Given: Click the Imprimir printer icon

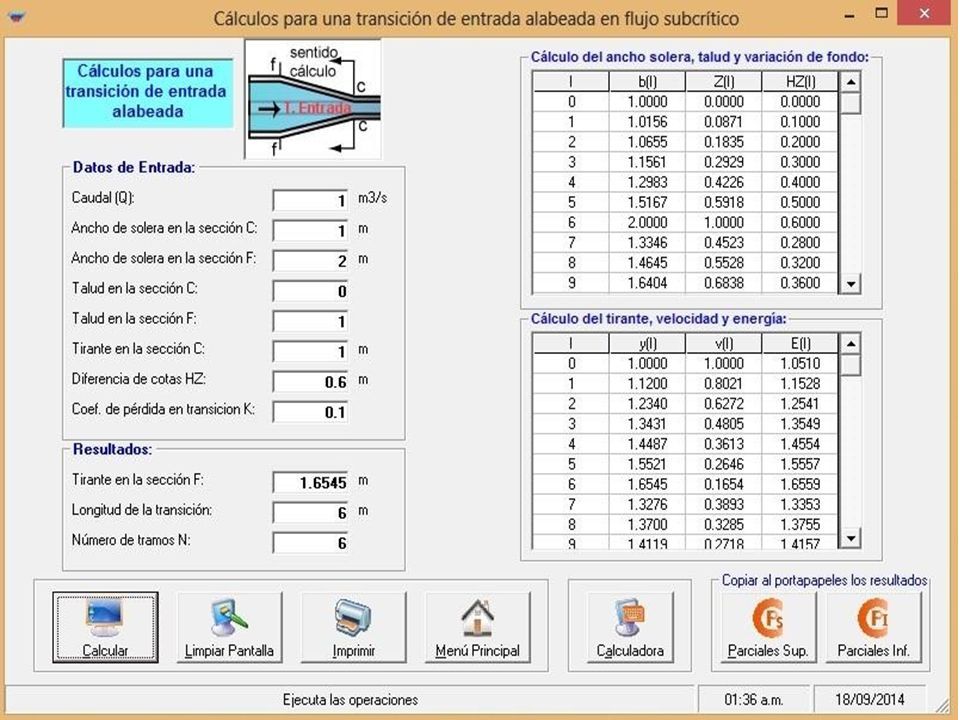Looking at the screenshot, I should coord(353,627).
